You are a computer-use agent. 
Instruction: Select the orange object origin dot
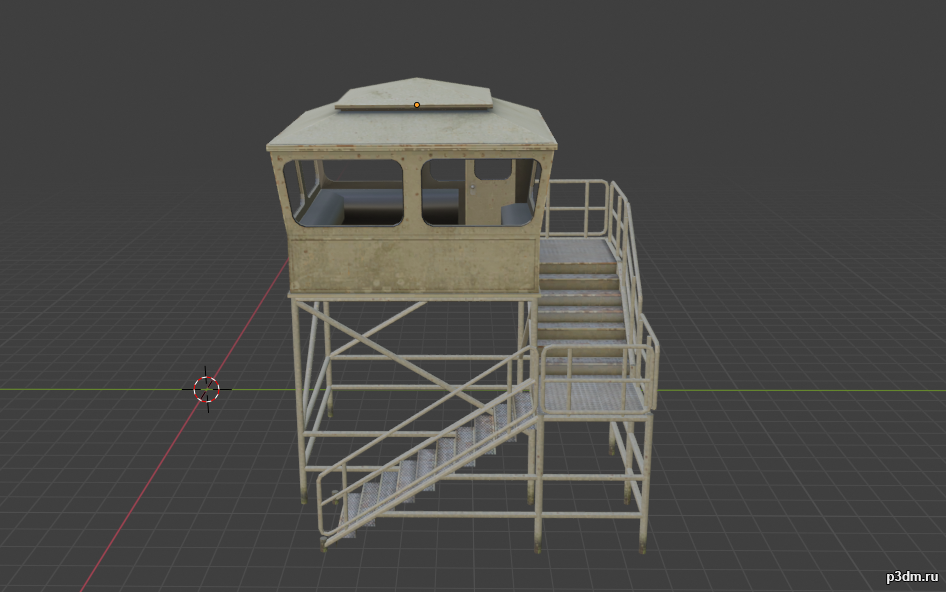[417, 104]
